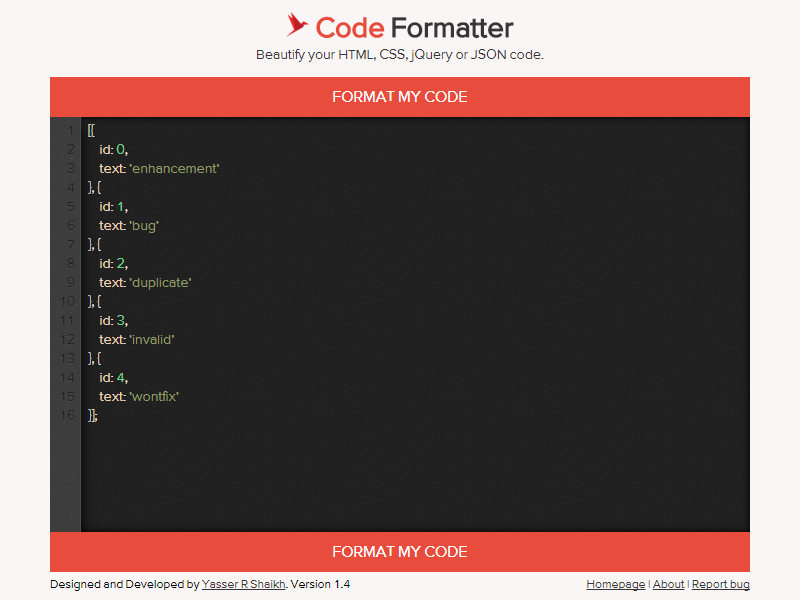The height and width of the screenshot is (600, 800).
Task: Open the About link
Action: click(x=668, y=584)
